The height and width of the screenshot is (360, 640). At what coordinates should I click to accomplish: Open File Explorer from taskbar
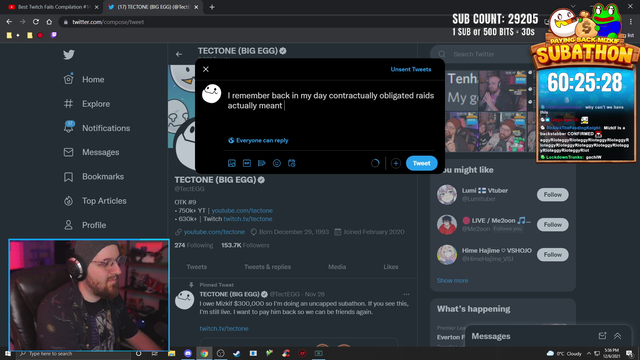click(171, 353)
